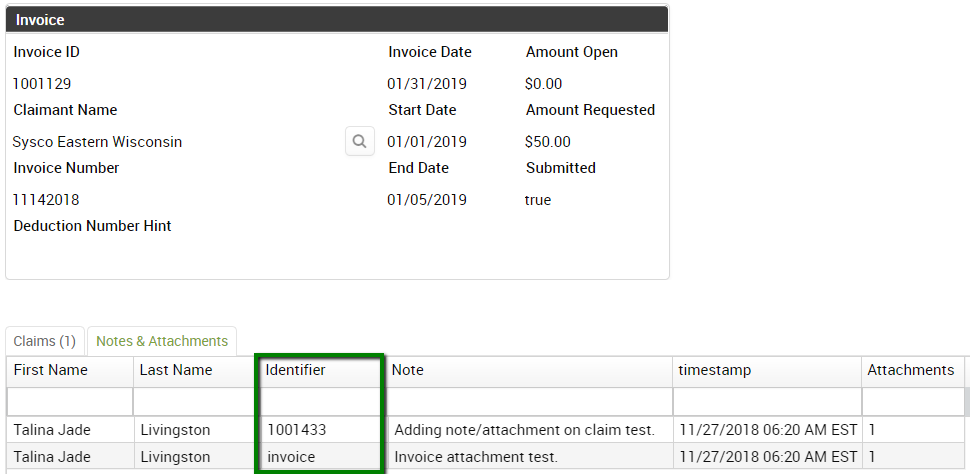Sort by Attachments column header
This screenshot has height=474, width=970.
910,370
